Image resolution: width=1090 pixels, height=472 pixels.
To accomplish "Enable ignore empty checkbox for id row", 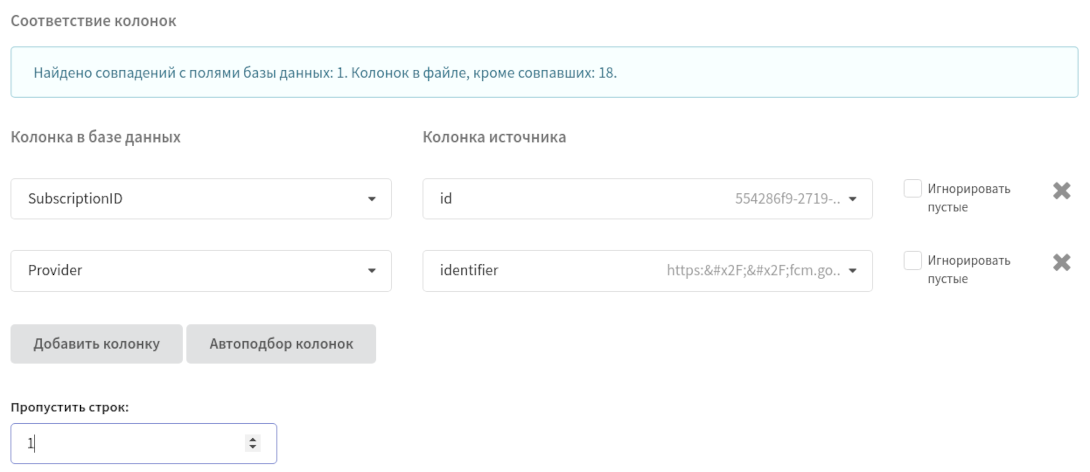I will 913,188.
